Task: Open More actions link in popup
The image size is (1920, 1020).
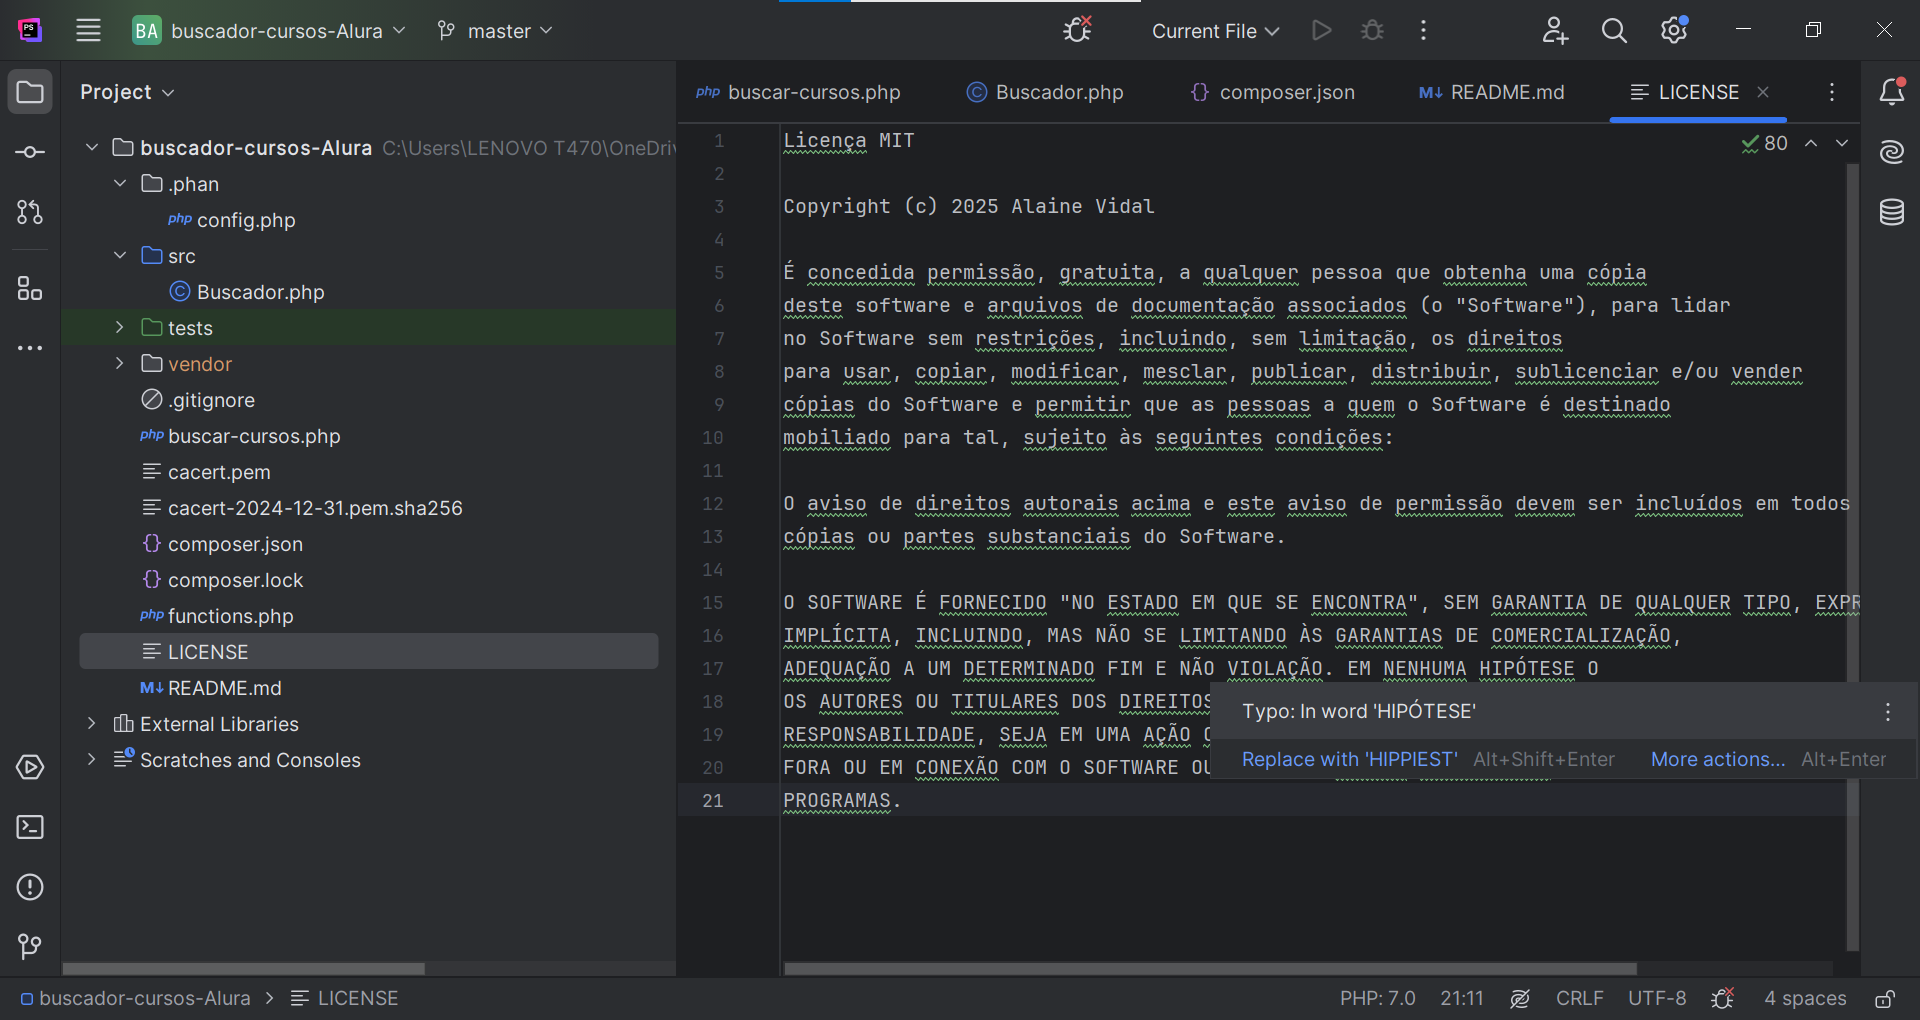Action: (1717, 759)
